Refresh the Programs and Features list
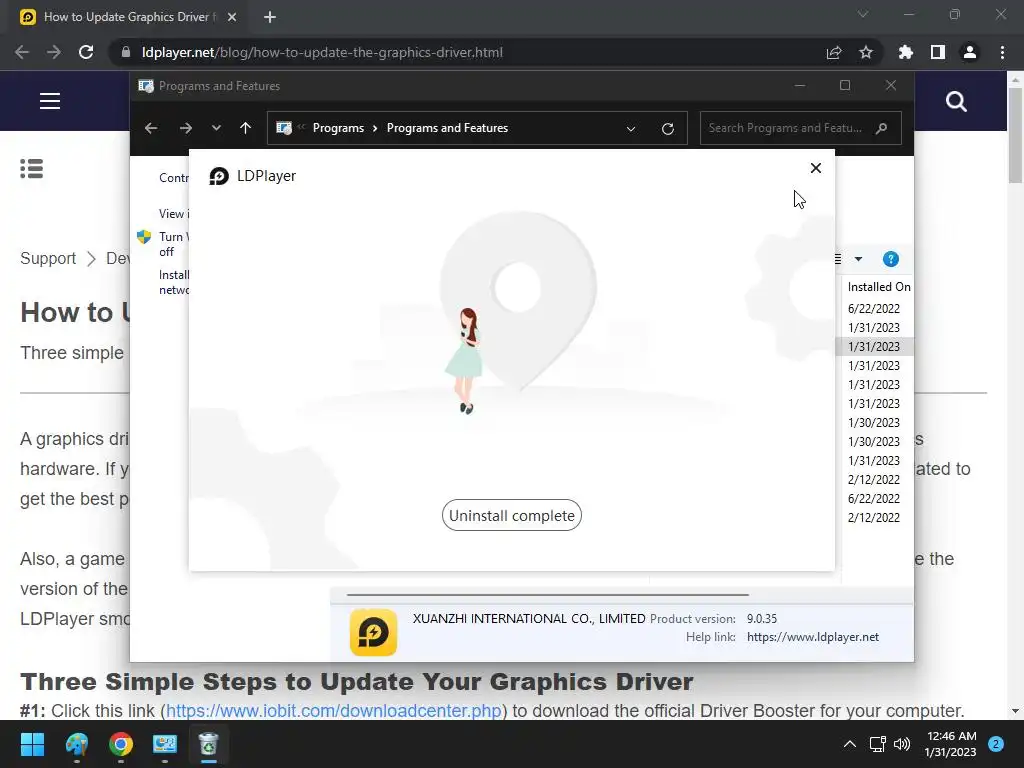The image size is (1024, 768). click(x=667, y=129)
